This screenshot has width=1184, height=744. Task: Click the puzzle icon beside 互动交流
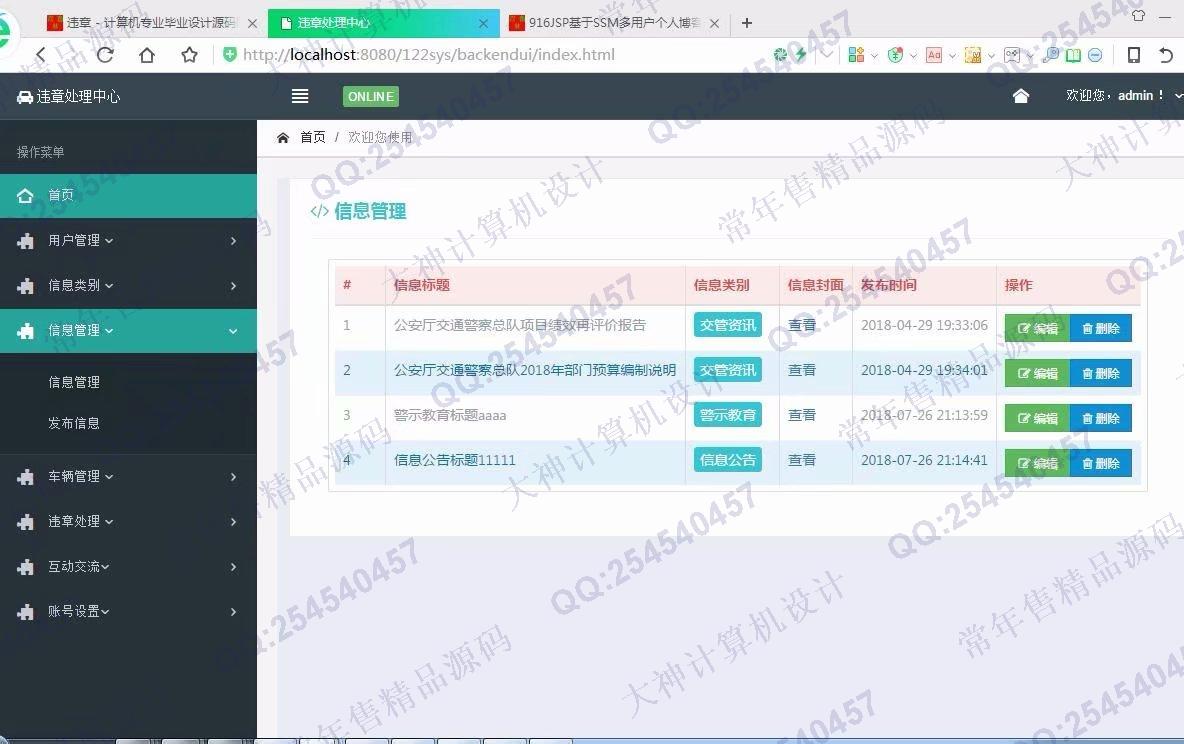[26, 566]
